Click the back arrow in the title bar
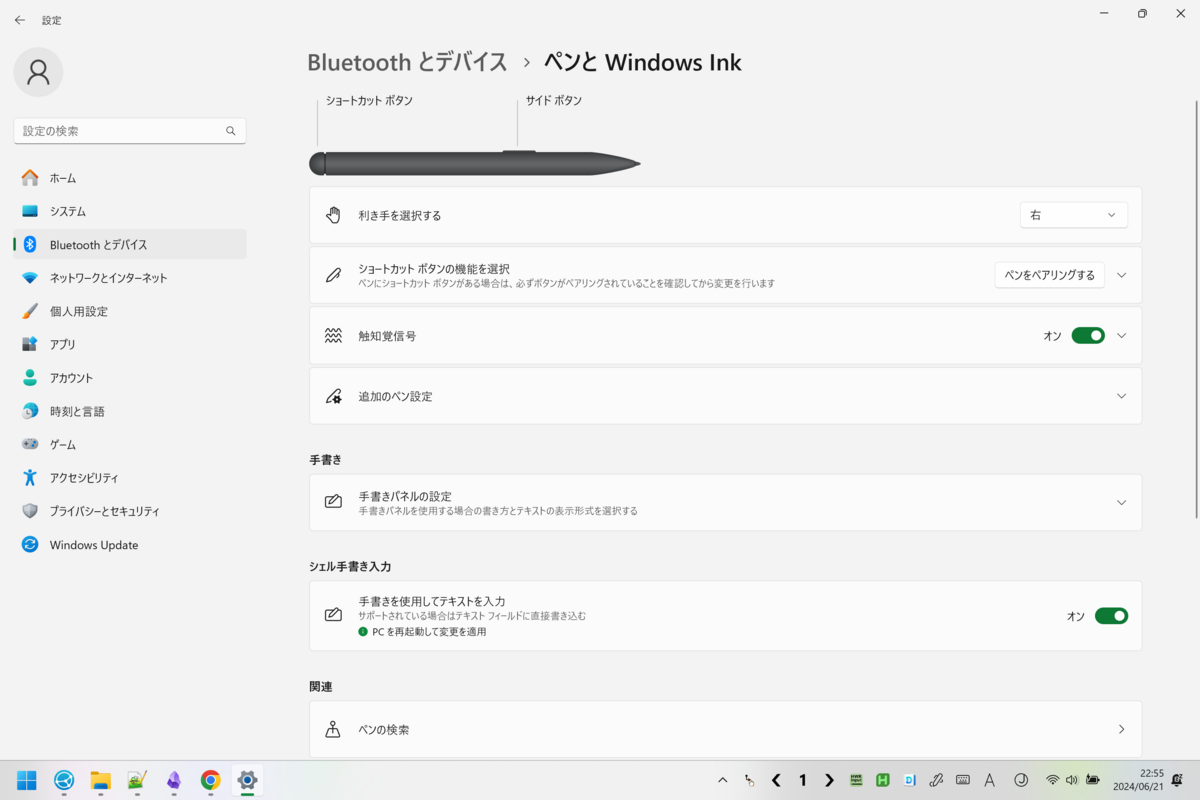 (20, 20)
